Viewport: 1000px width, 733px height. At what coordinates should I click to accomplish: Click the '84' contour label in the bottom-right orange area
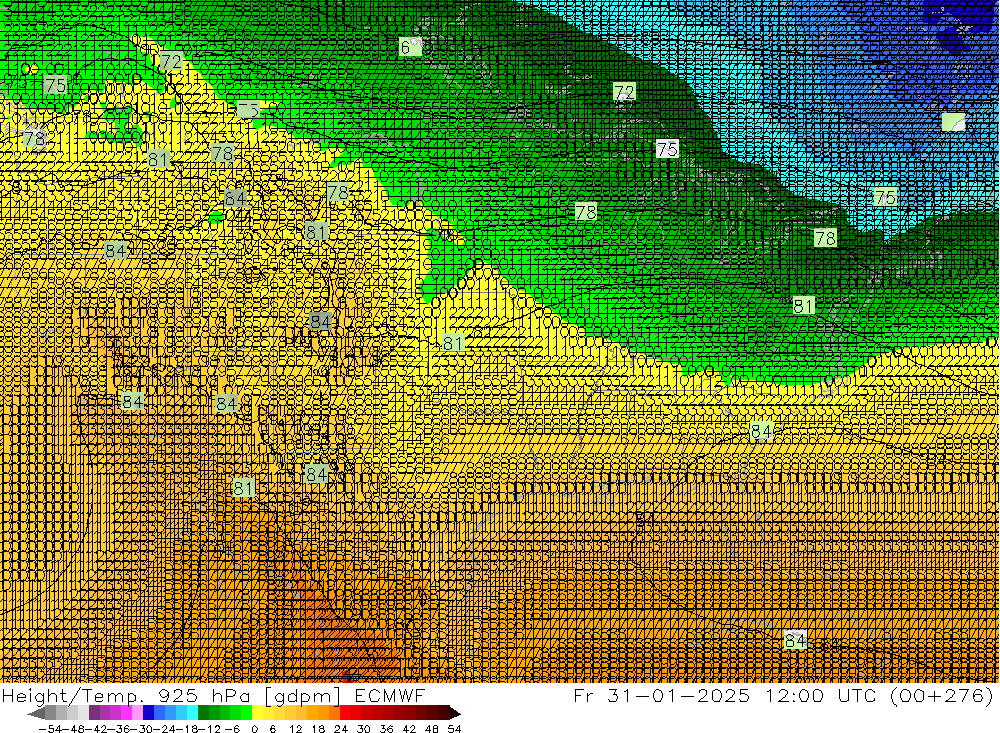tap(795, 640)
